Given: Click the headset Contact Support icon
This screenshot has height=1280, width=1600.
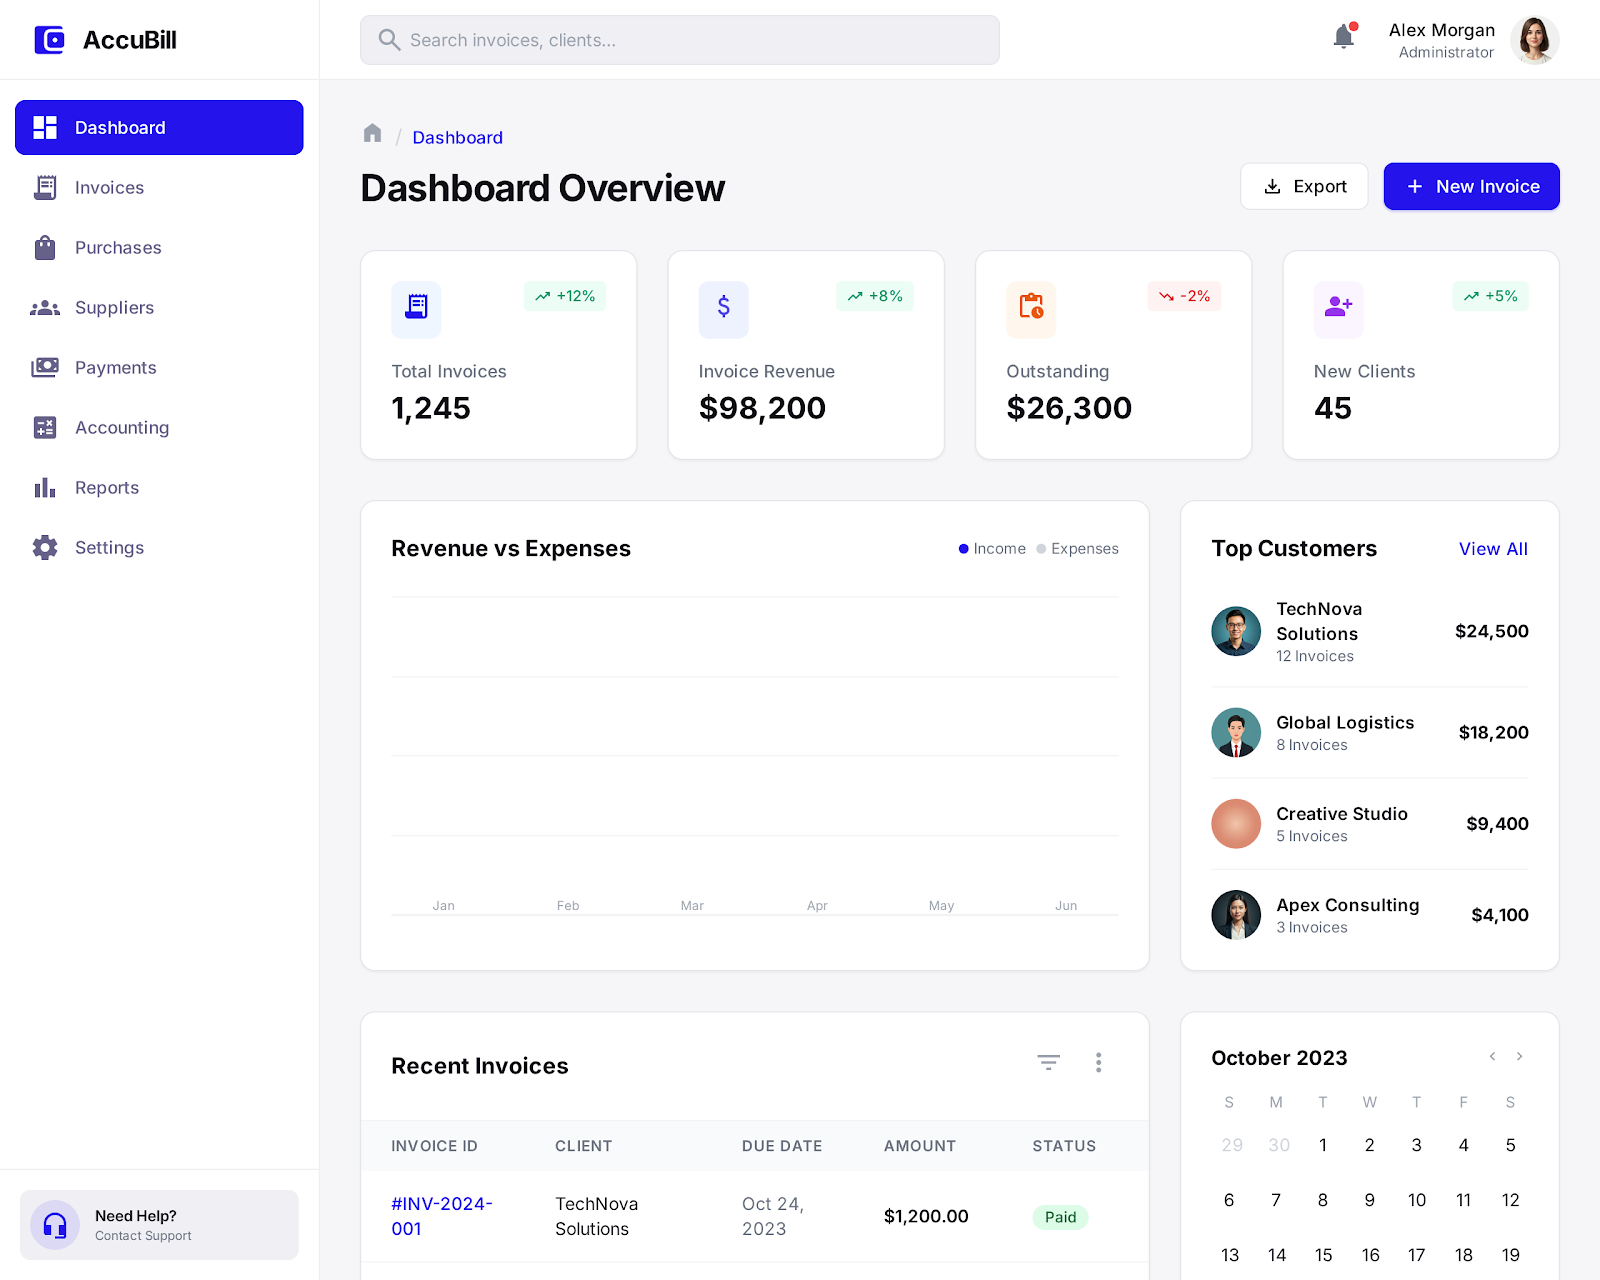Looking at the screenshot, I should click(55, 1225).
